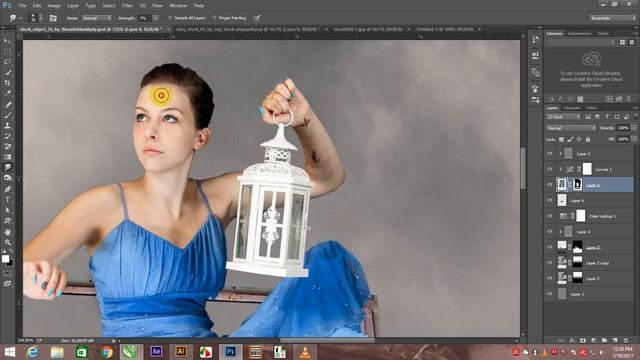The image size is (640, 360).
Task: Hide Layer 6 visibility eye
Action: point(549,200)
